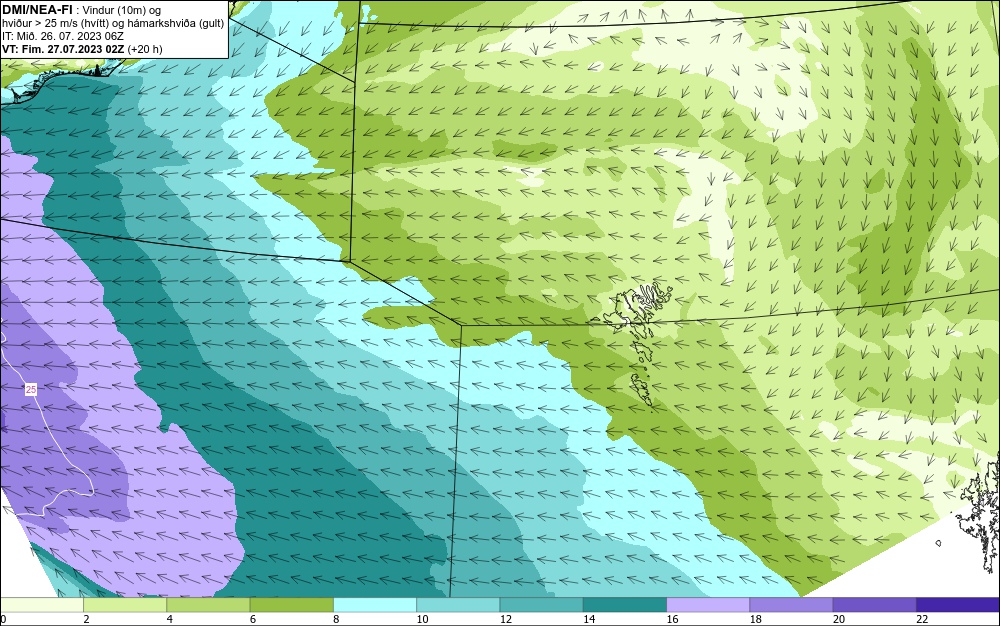Click the 25 m/s gust contour label
1000x626 pixels.
click(31, 389)
